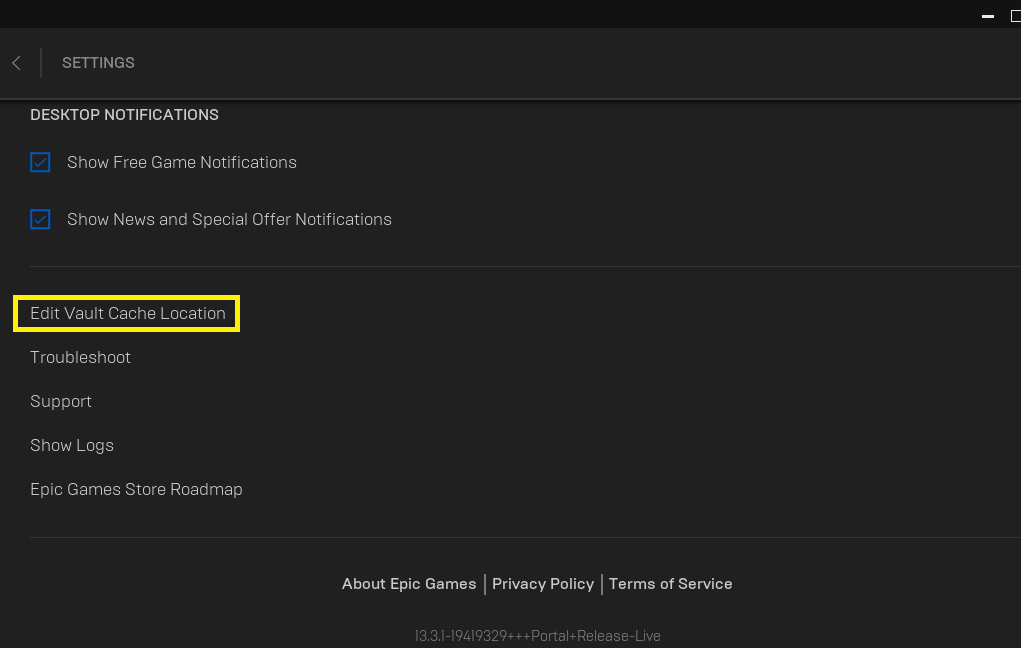Open Edit Vault Cache Location
This screenshot has height=648, width=1021.
tap(128, 313)
